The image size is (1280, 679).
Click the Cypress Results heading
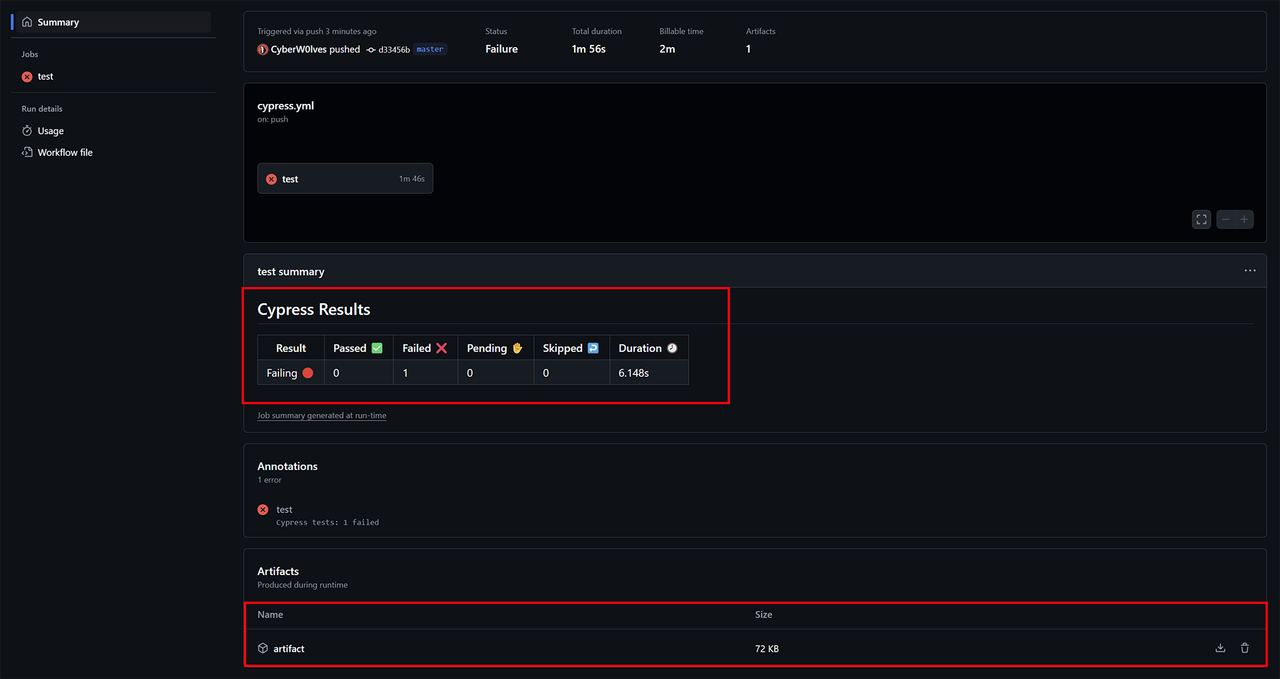click(314, 310)
